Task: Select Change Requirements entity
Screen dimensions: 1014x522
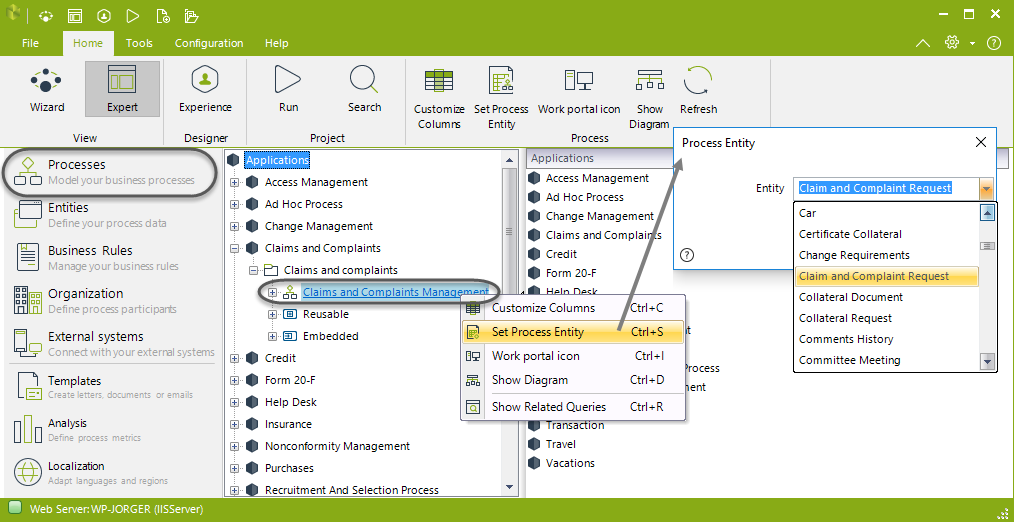Action: [886, 255]
